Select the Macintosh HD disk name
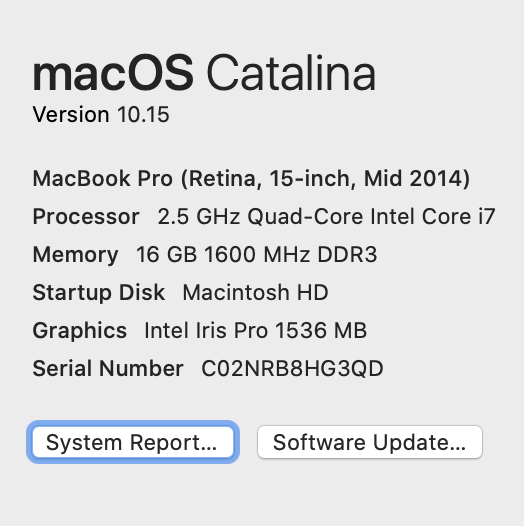524x526 pixels. (x=255, y=293)
